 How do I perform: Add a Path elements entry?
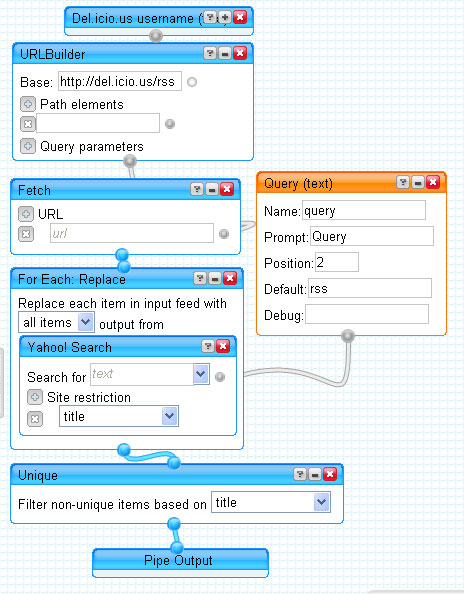[28, 104]
